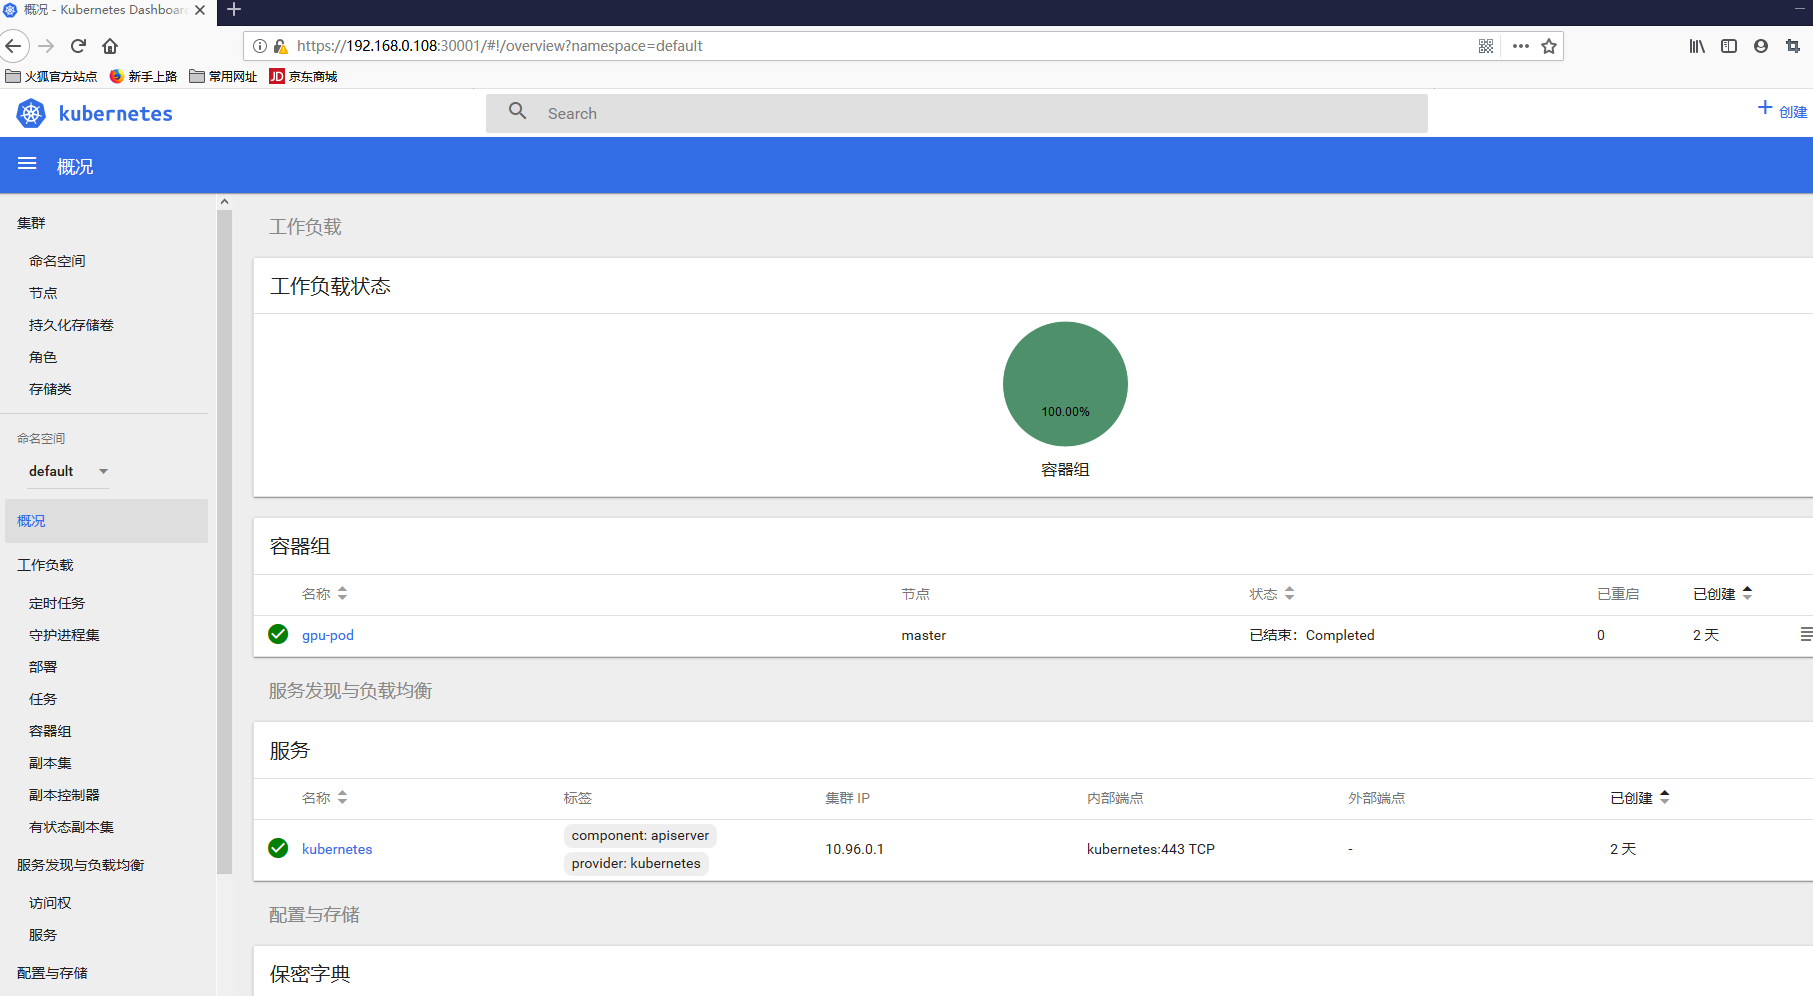
Task: Open gpu-pod row actions menu icon
Action: coord(1806,634)
